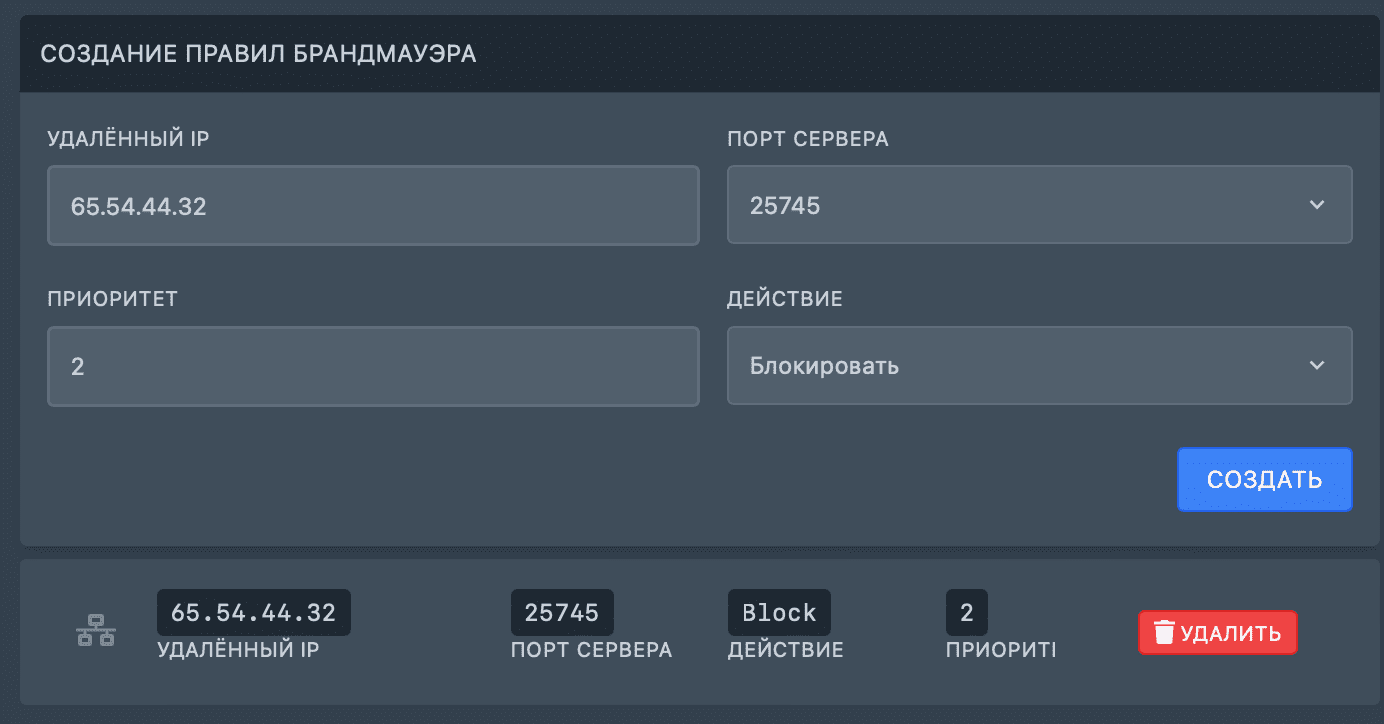The height and width of the screenshot is (724, 1384).
Task: Click the 65.54.44.32 badge in the rule row
Action: (x=254, y=612)
